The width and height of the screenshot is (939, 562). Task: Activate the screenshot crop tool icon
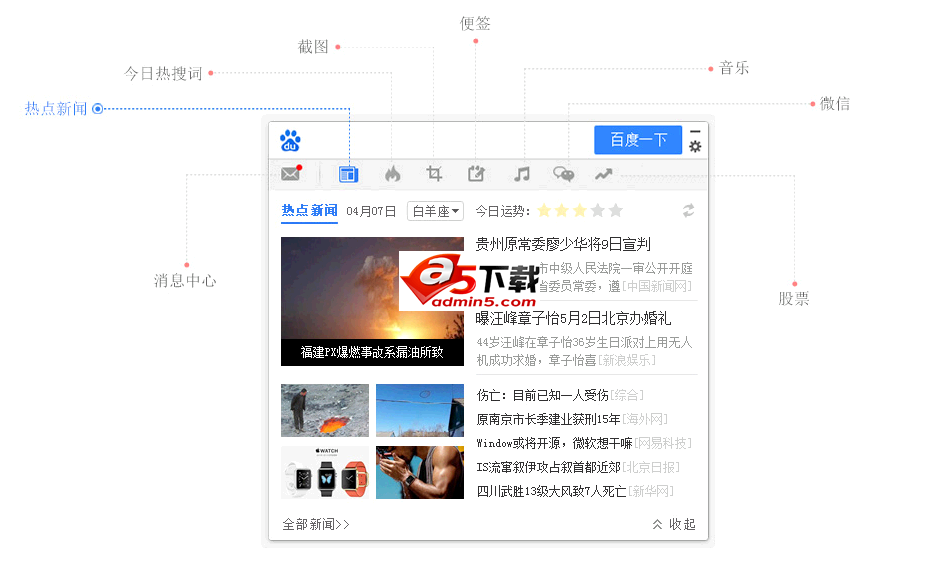pos(434,173)
